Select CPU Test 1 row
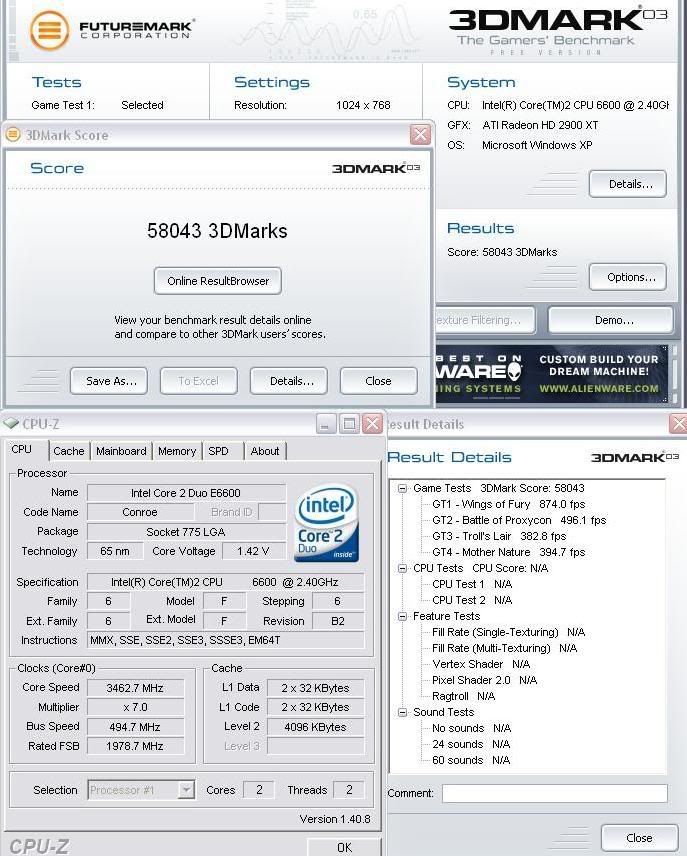Viewport: 687px width, 856px height. tap(472, 584)
